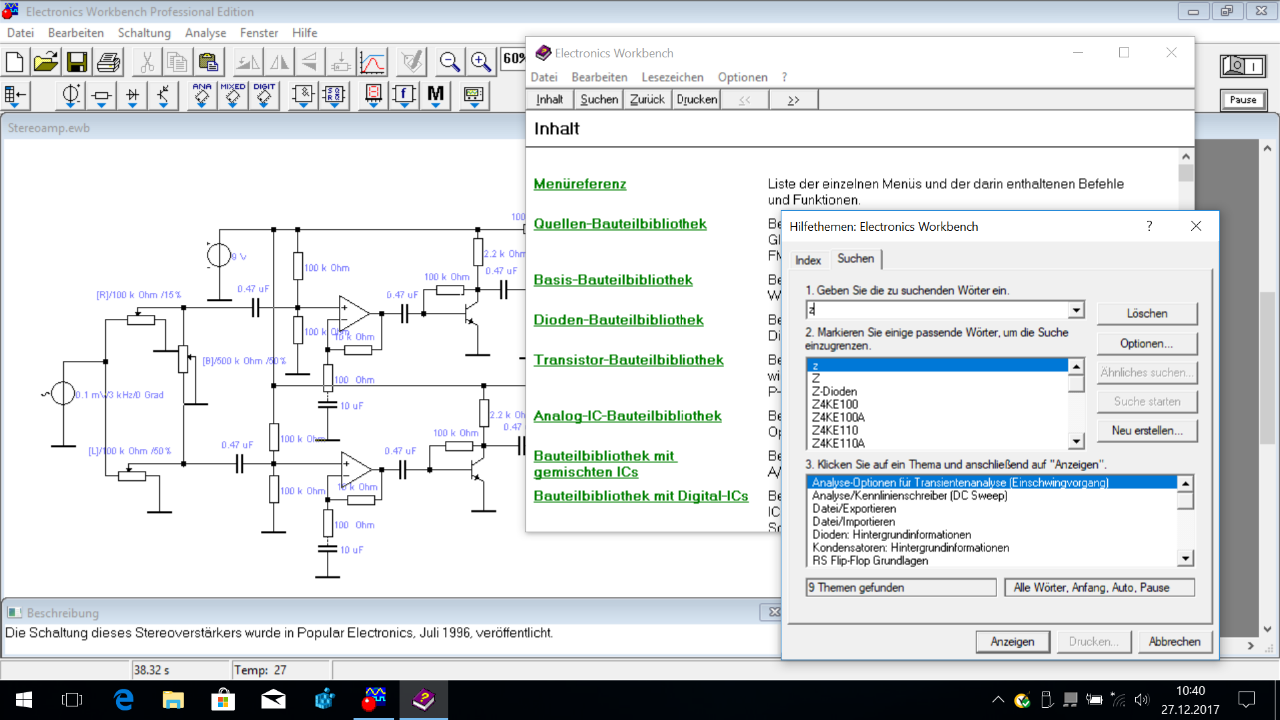Image resolution: width=1280 pixels, height=720 pixels.
Task: Open the Logic Gates parts bin
Action: coord(304,96)
